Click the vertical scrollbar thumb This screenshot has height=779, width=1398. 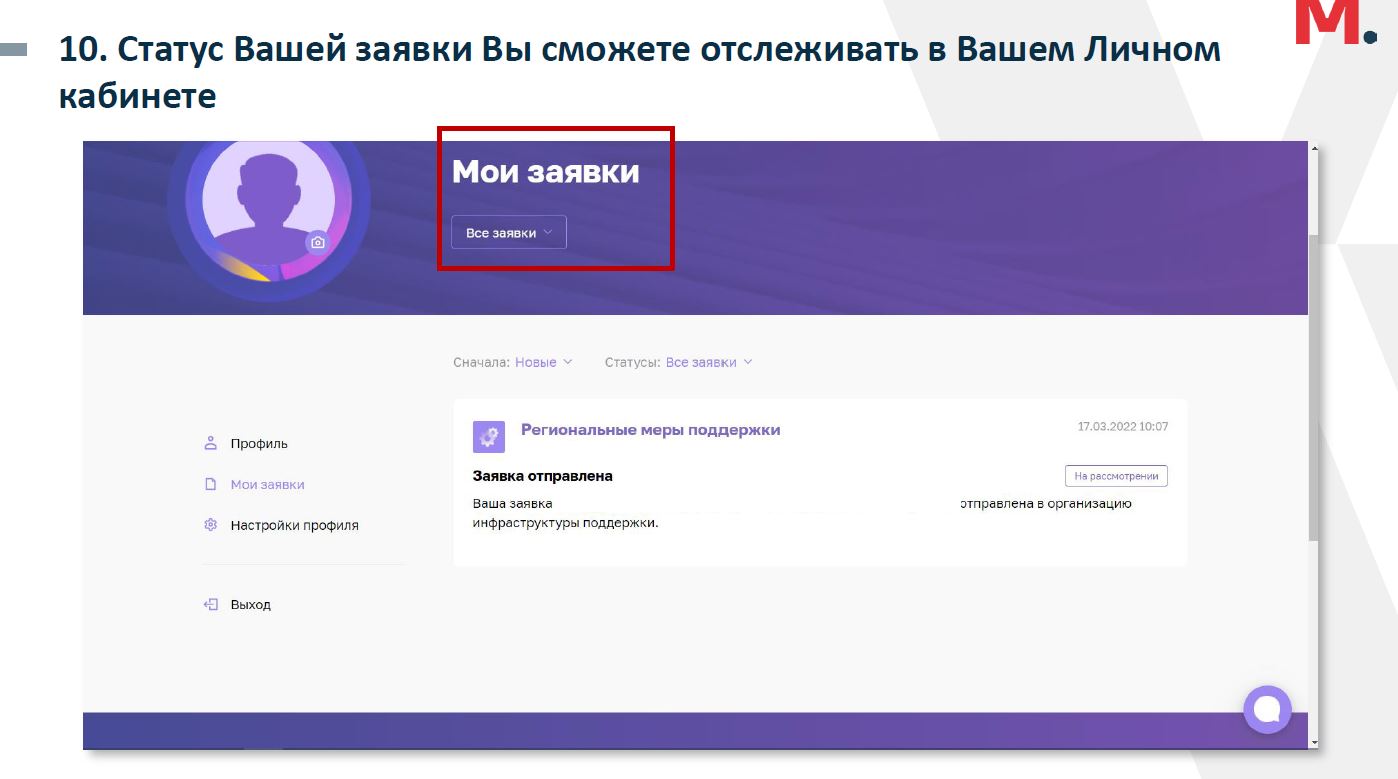pyautogui.click(x=1313, y=390)
